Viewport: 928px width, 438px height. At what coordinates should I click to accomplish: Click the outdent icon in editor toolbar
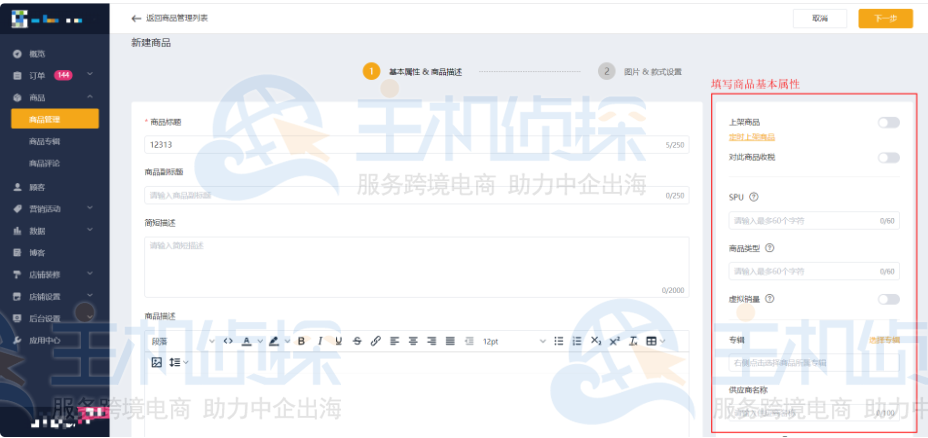469,341
